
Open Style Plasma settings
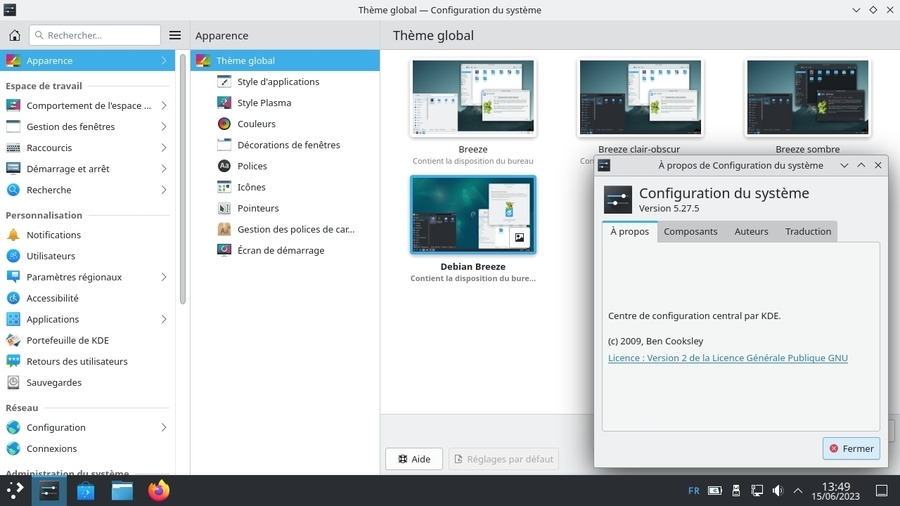pos(285,103)
